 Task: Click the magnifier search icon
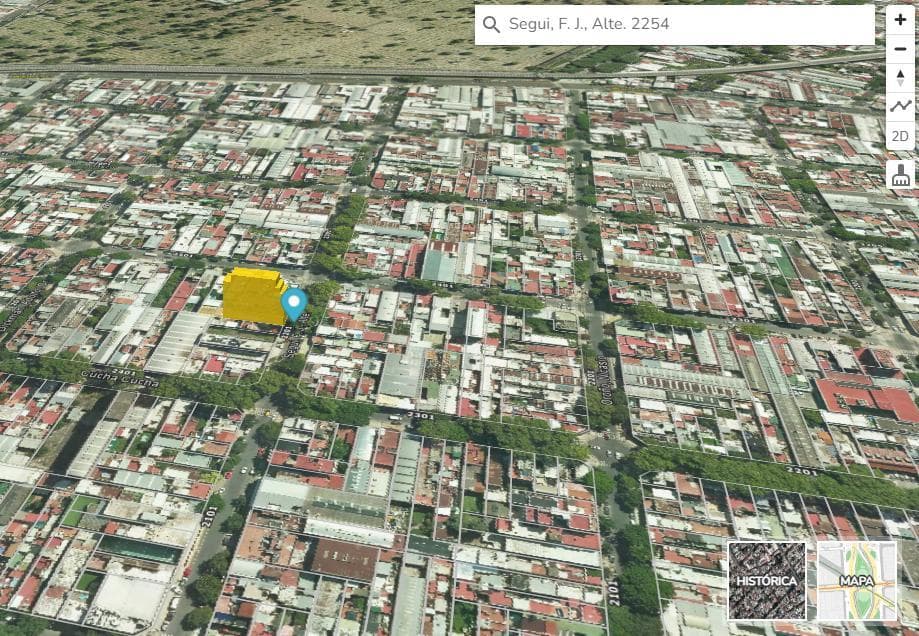491,25
